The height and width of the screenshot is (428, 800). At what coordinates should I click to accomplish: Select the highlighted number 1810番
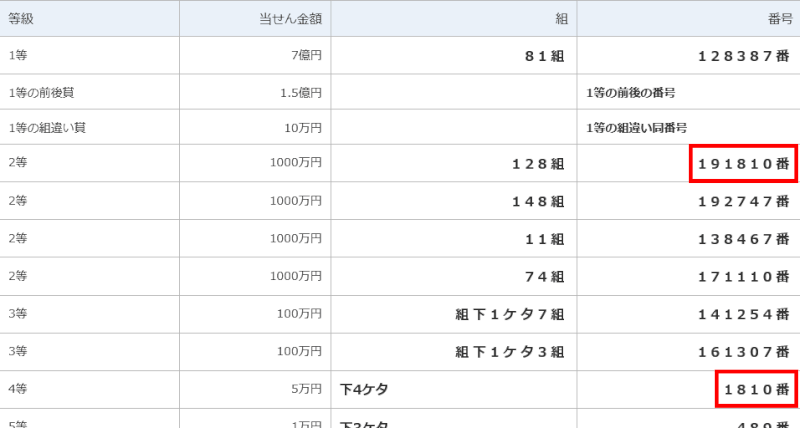(x=757, y=389)
